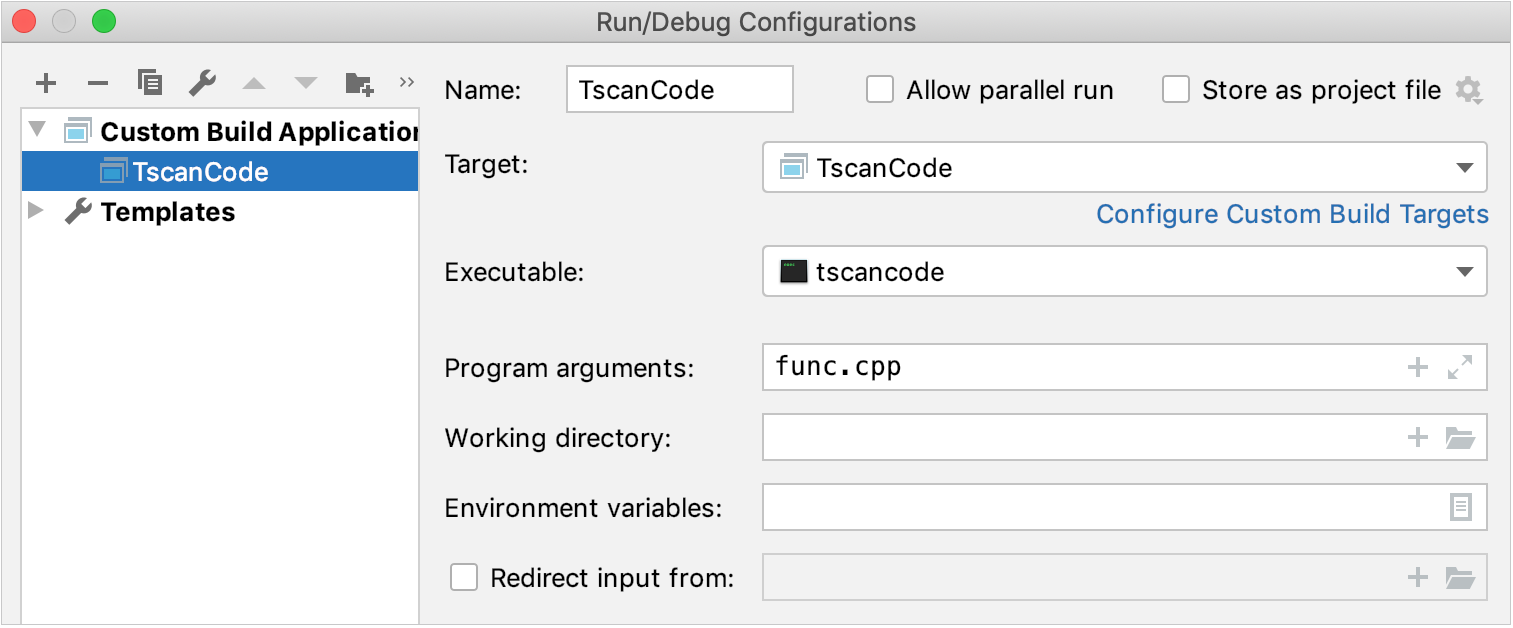Create a new folder for configurations
Screen dimensions: 1513x628
pos(358,83)
